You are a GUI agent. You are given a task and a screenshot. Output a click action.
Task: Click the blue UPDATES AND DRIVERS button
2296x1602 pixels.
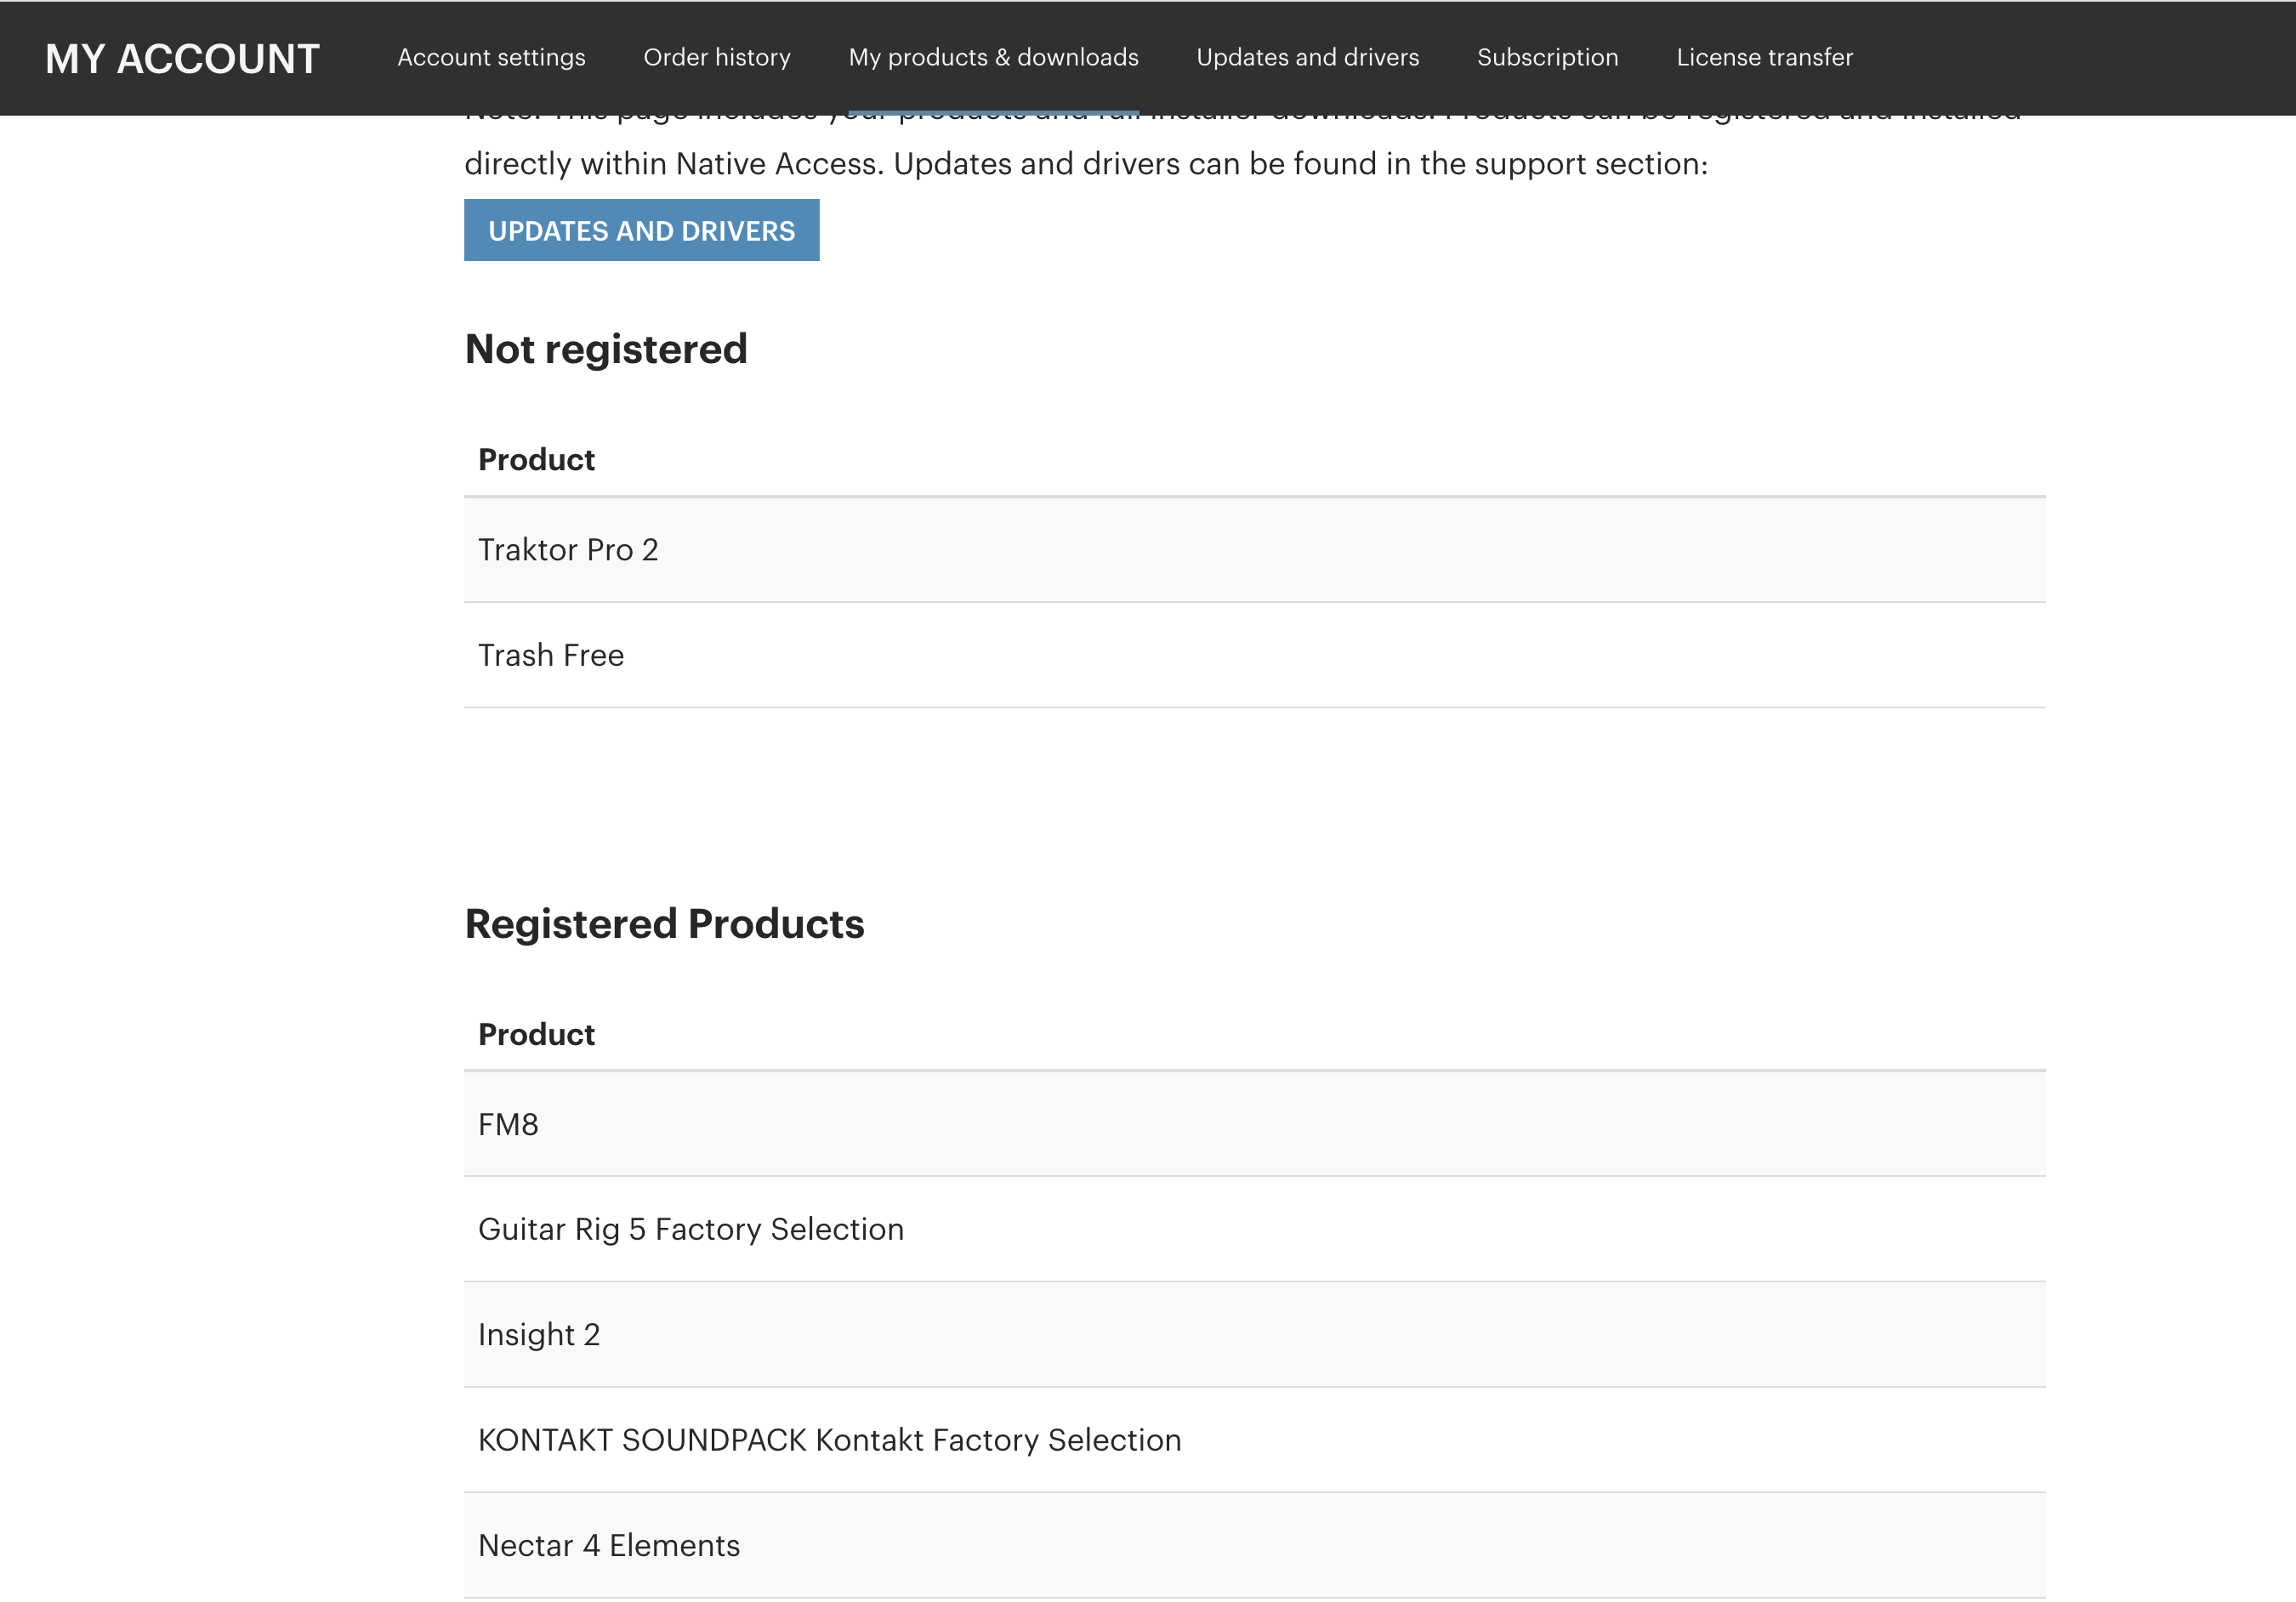[x=641, y=230]
